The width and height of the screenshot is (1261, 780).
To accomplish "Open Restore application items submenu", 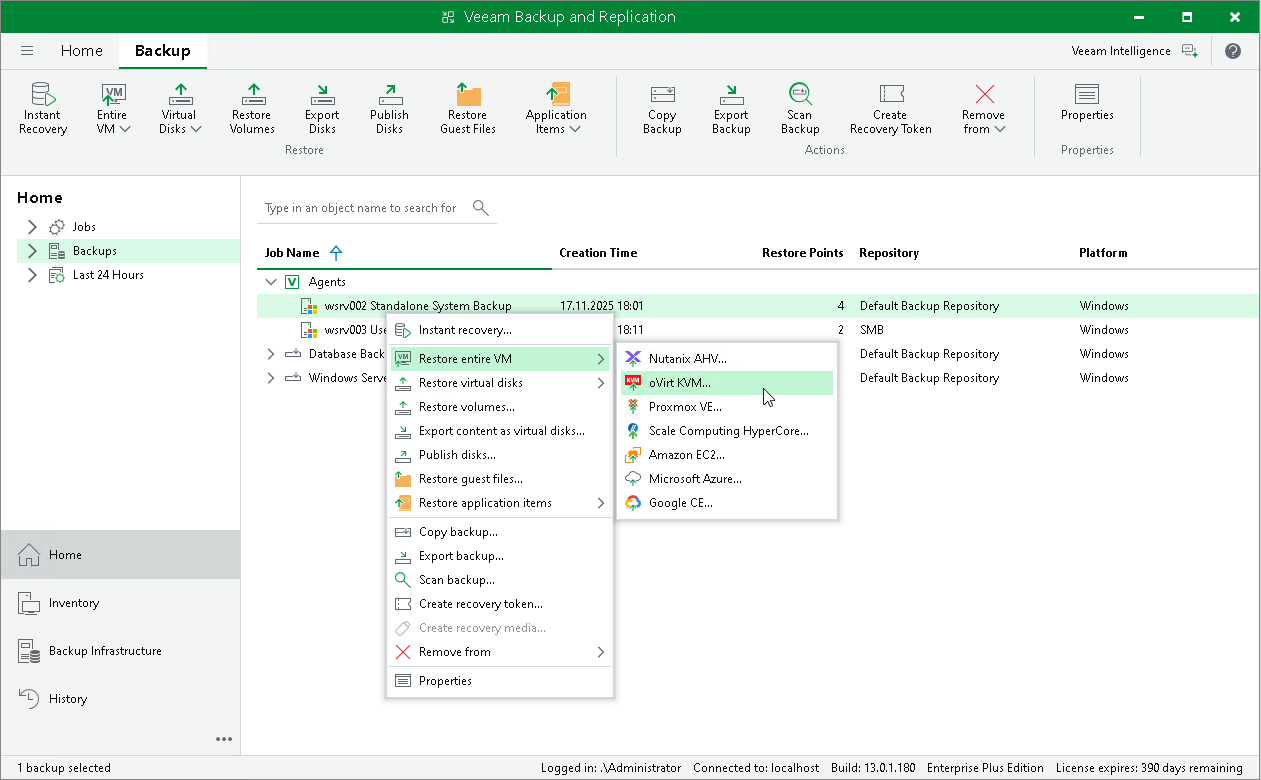I will click(500, 503).
